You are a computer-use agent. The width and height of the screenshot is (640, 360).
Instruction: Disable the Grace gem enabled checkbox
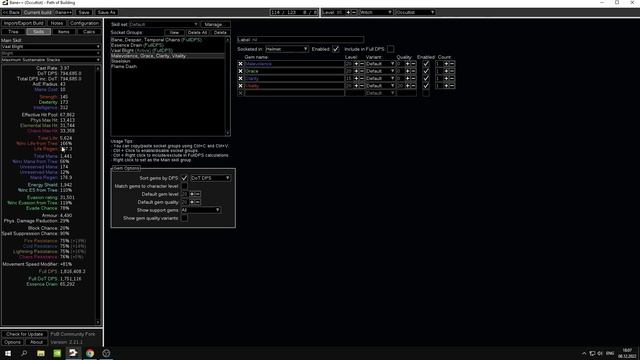[426, 71]
